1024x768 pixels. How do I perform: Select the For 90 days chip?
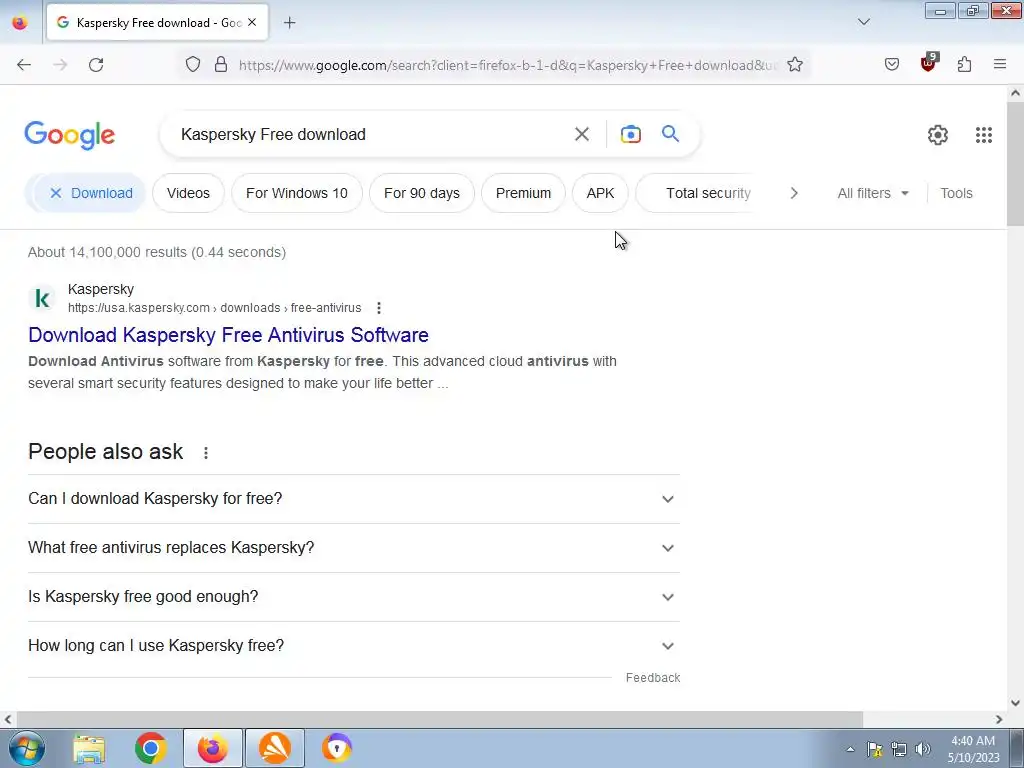[x=422, y=193]
